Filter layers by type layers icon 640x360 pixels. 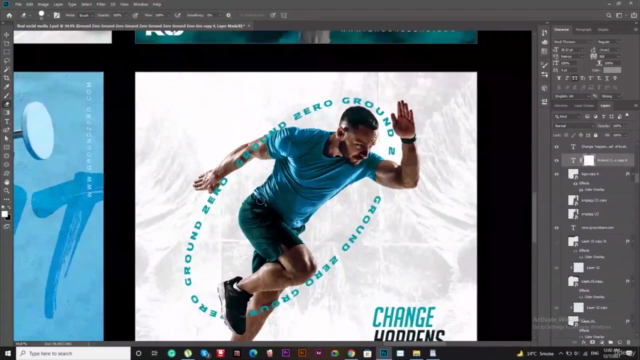click(603, 117)
